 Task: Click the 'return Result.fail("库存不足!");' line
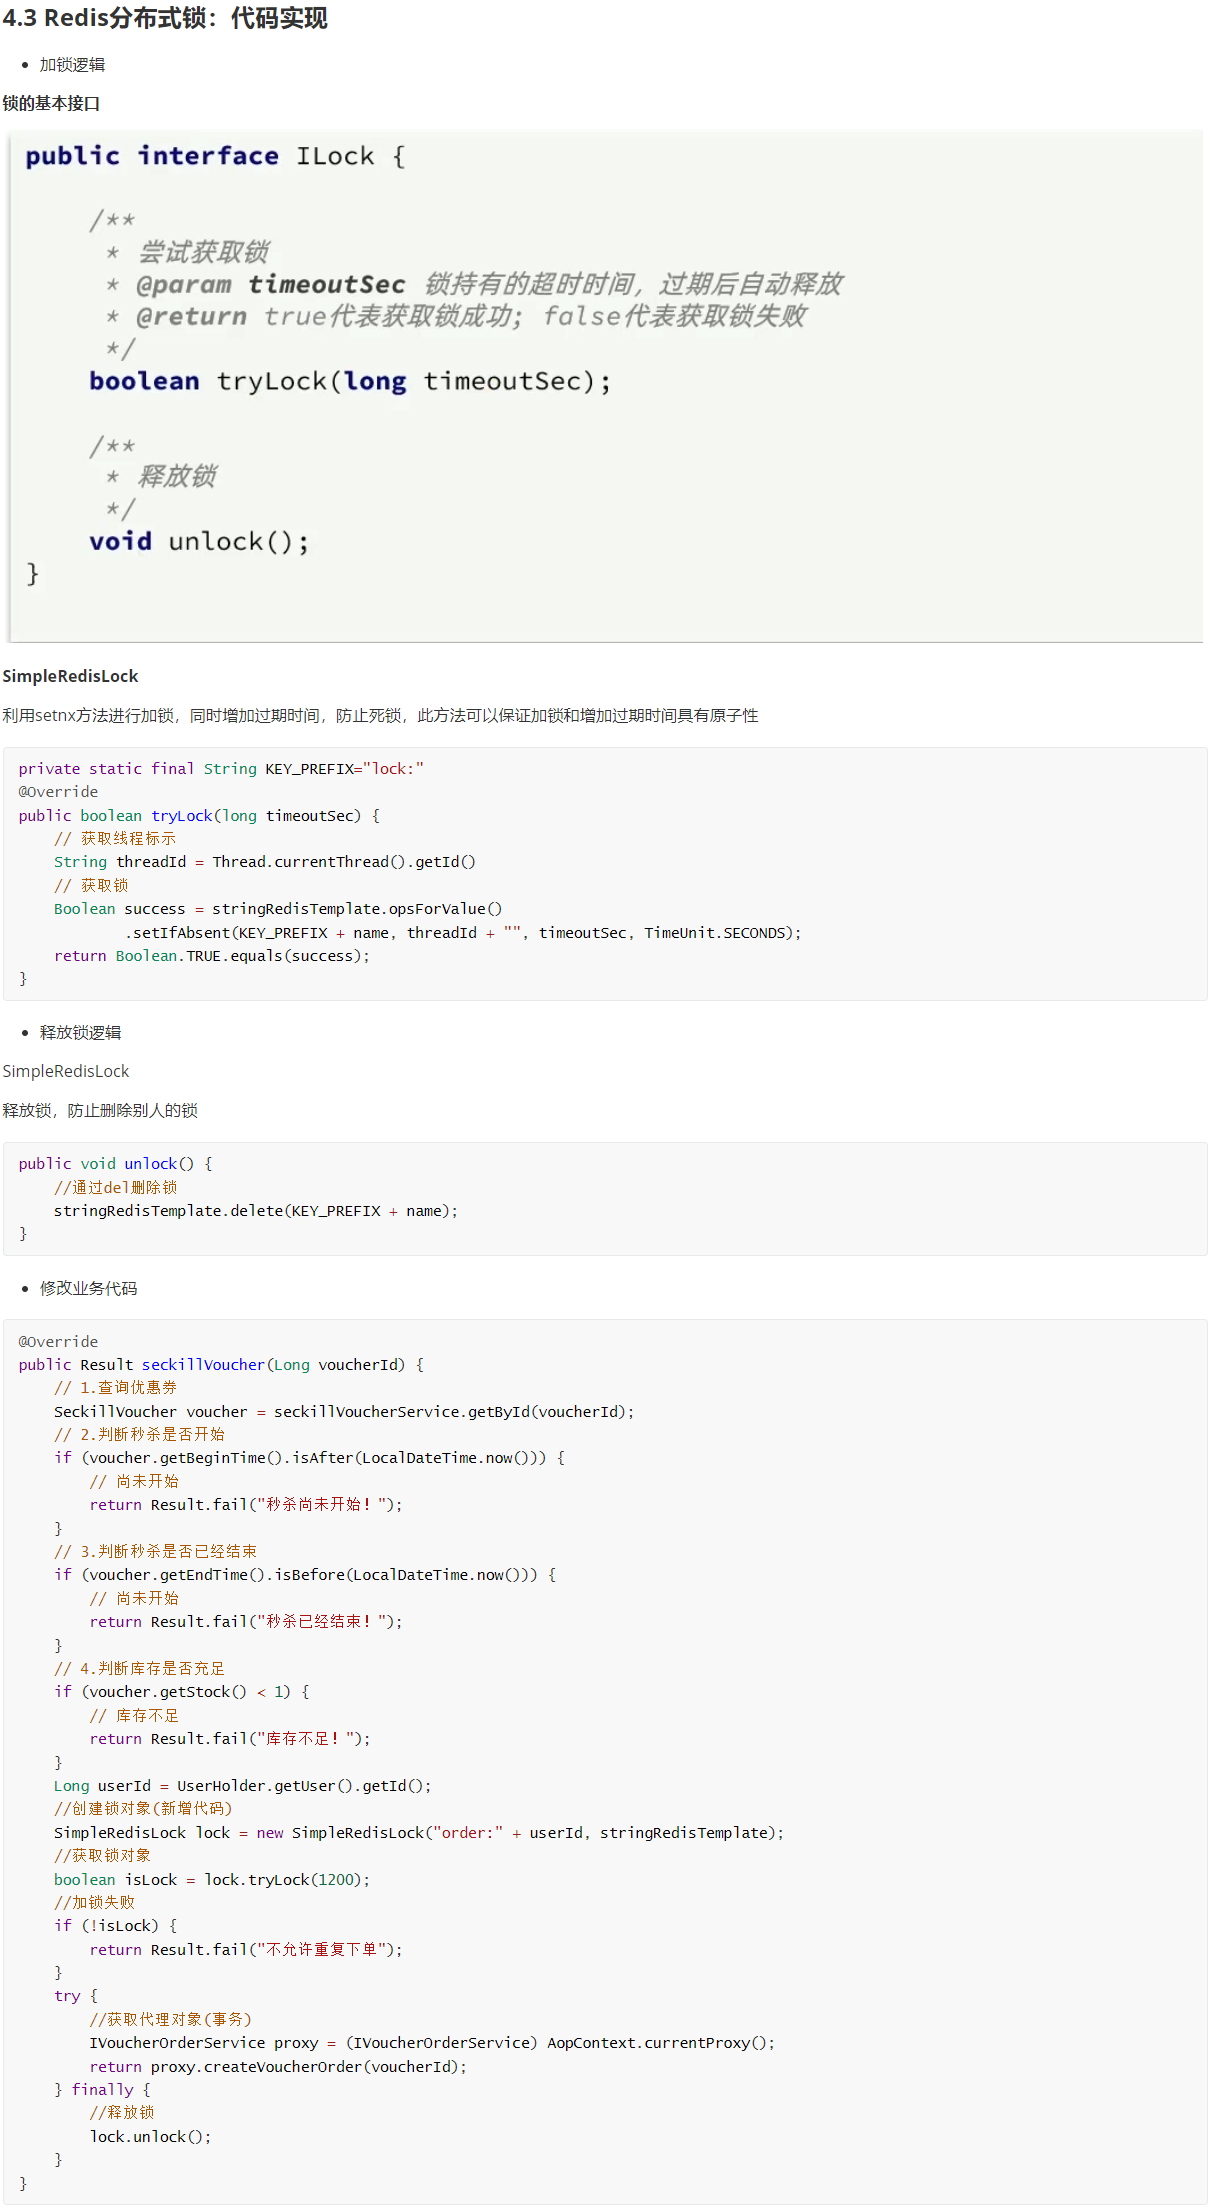(230, 1739)
